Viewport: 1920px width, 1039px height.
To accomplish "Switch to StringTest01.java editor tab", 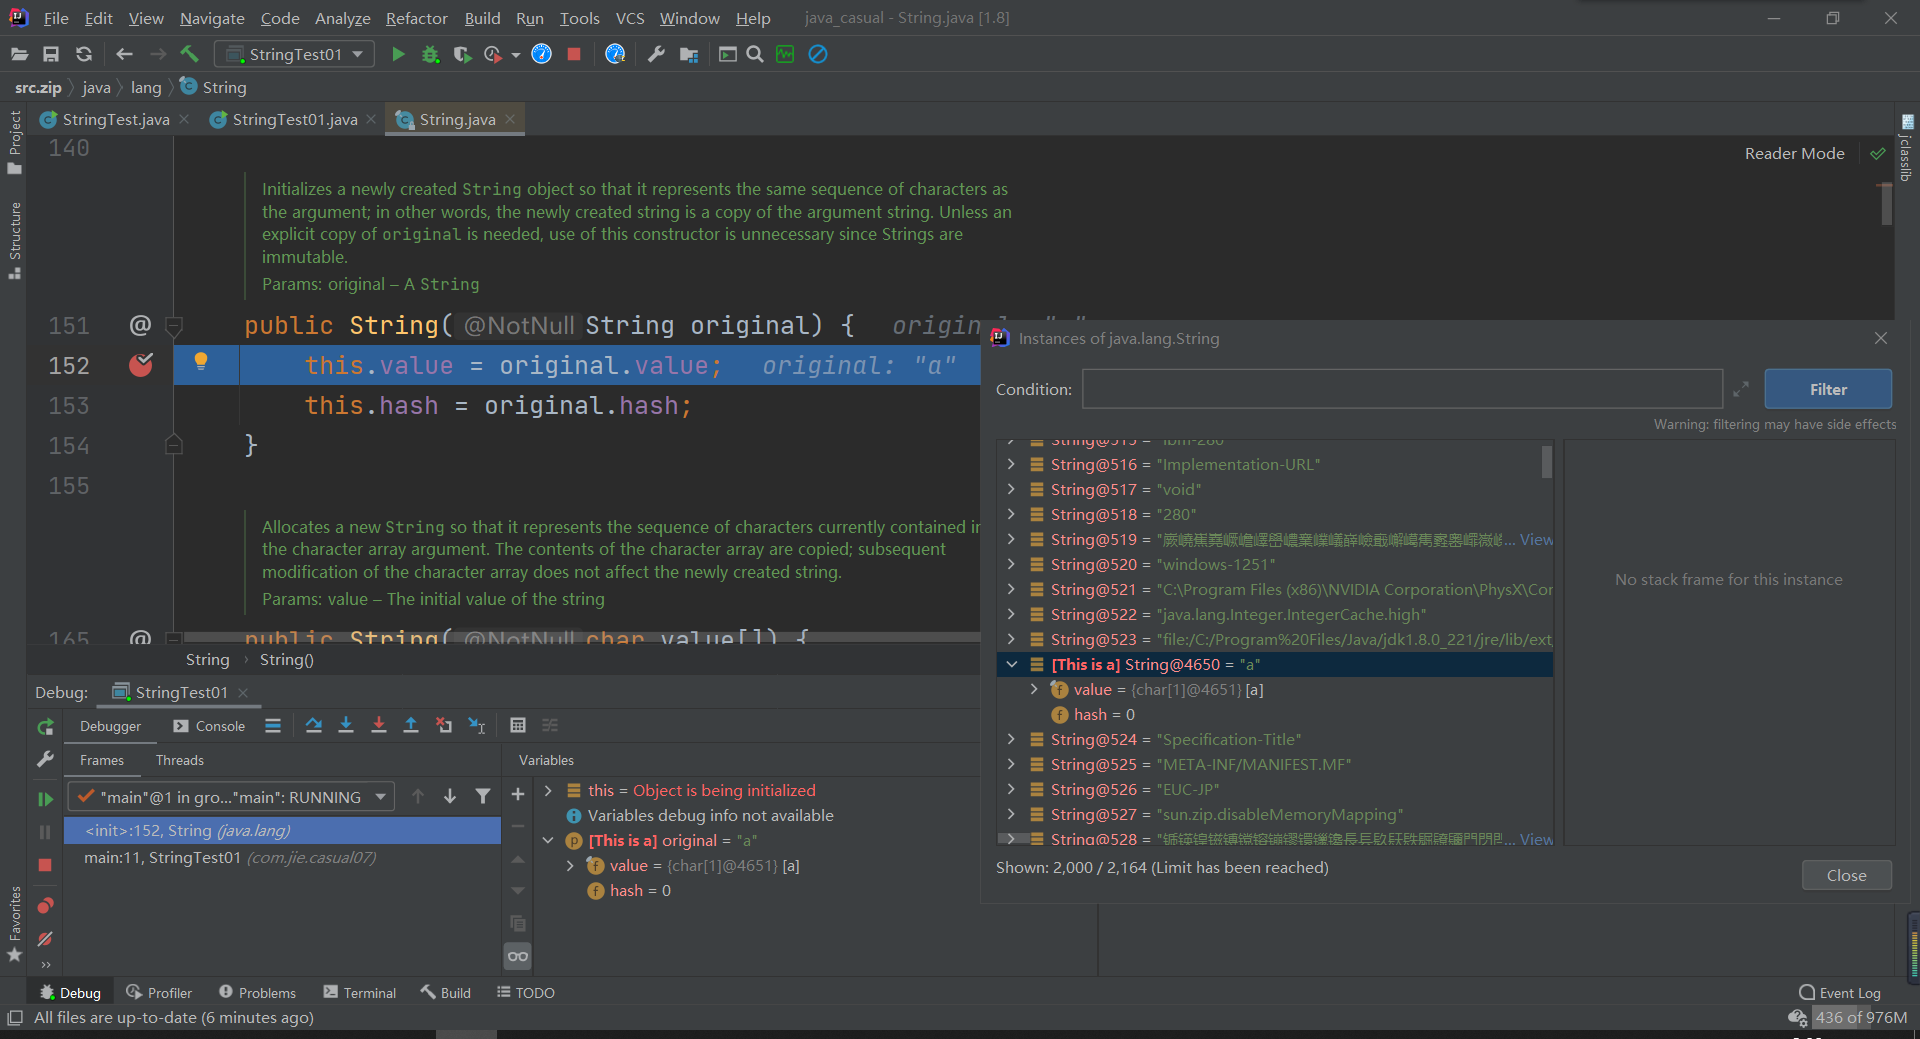I will [x=294, y=119].
